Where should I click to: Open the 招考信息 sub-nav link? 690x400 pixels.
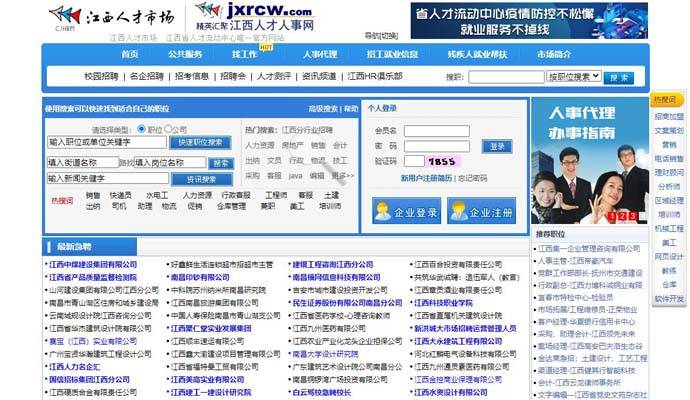click(x=192, y=76)
